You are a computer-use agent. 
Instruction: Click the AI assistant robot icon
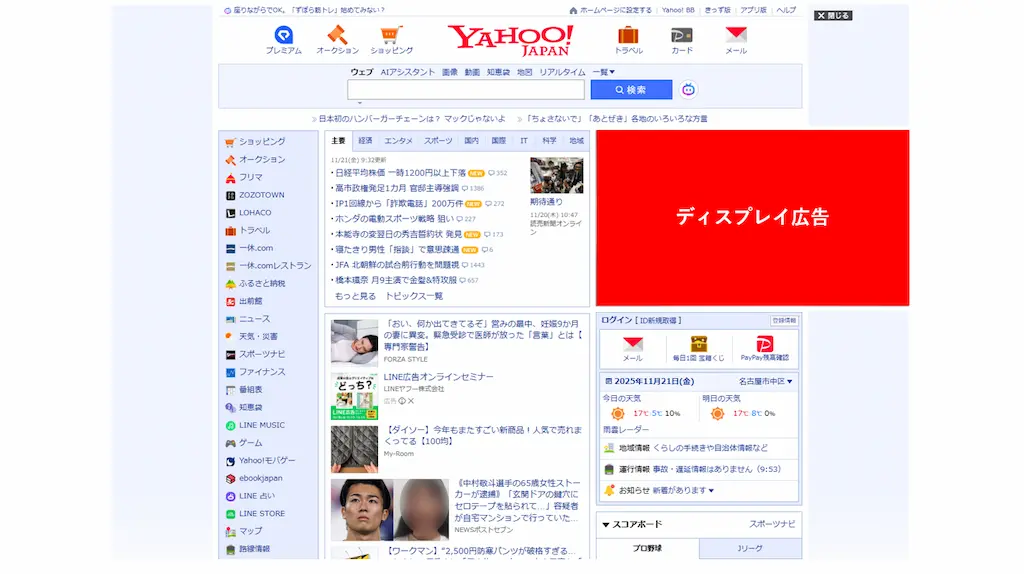[x=688, y=90]
